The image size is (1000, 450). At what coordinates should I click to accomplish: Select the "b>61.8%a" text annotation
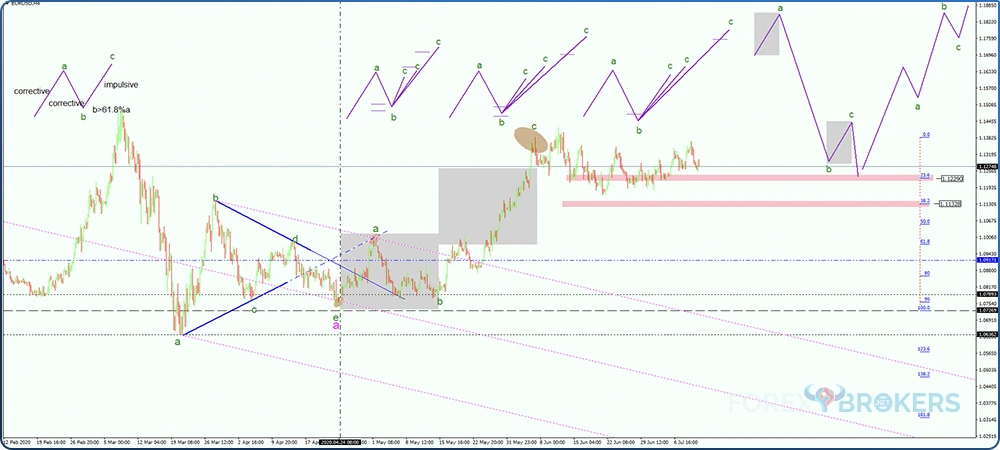(112, 109)
